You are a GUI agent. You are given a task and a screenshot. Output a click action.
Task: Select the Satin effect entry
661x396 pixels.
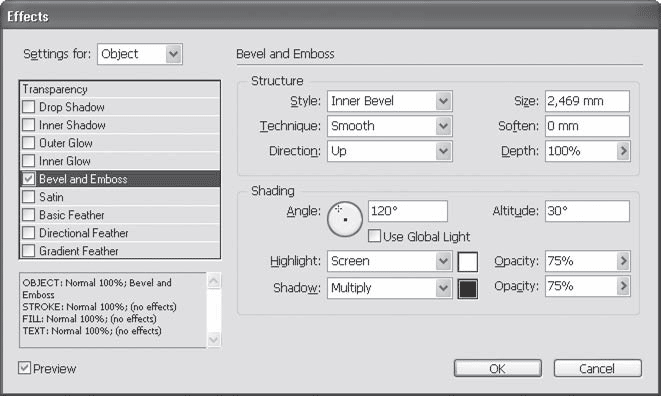(x=120, y=197)
